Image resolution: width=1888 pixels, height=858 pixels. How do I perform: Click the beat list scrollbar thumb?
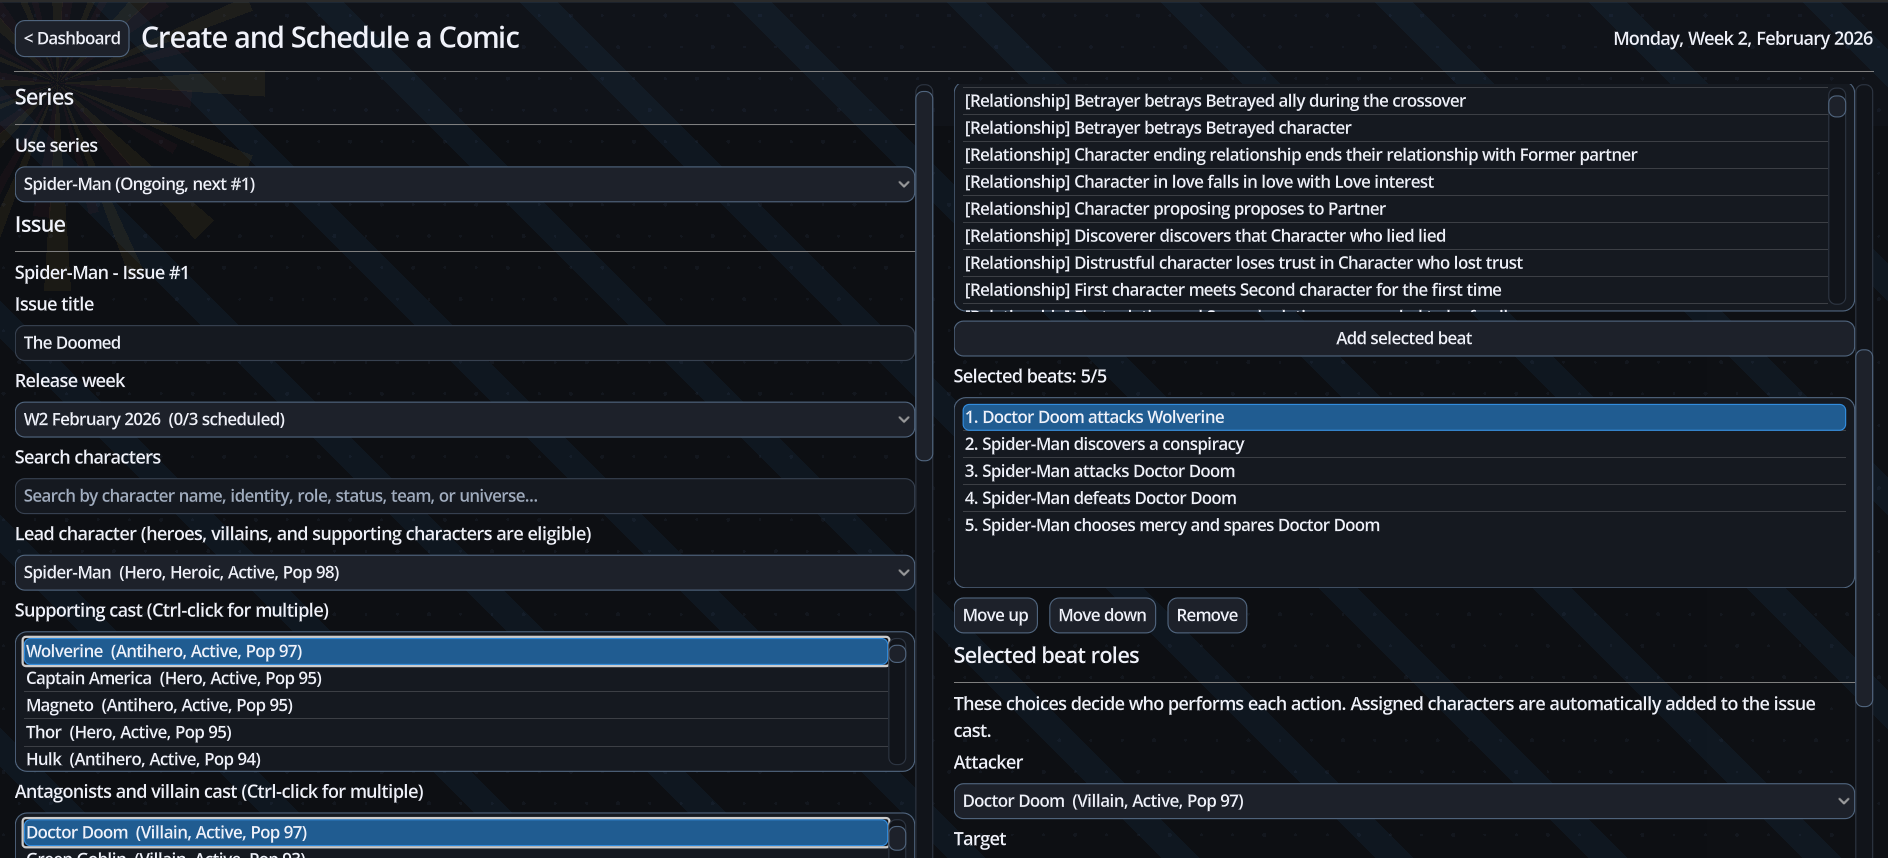[x=1836, y=106]
